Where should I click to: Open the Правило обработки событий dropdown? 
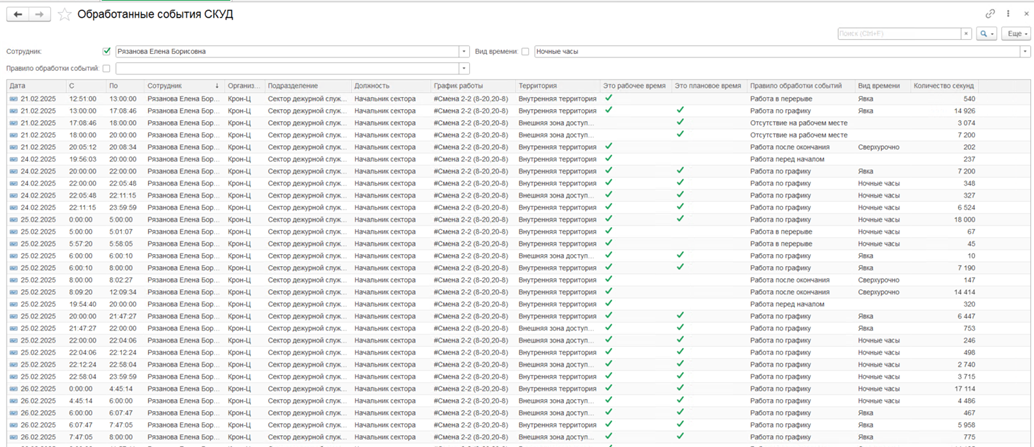pos(464,68)
